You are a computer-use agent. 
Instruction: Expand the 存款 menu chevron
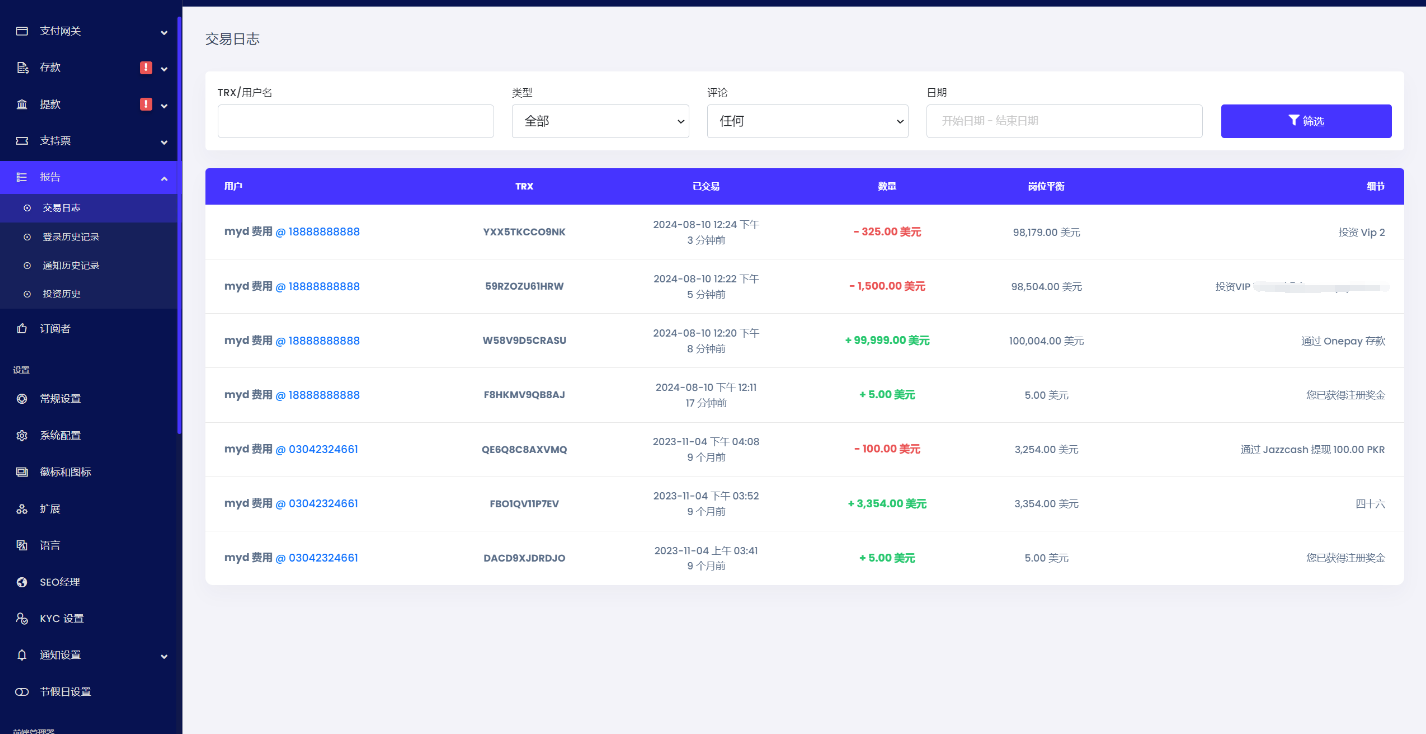click(164, 69)
